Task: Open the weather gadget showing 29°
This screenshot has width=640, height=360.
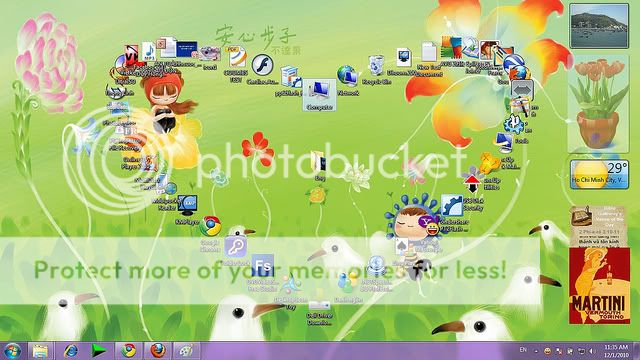Action: pos(599,174)
